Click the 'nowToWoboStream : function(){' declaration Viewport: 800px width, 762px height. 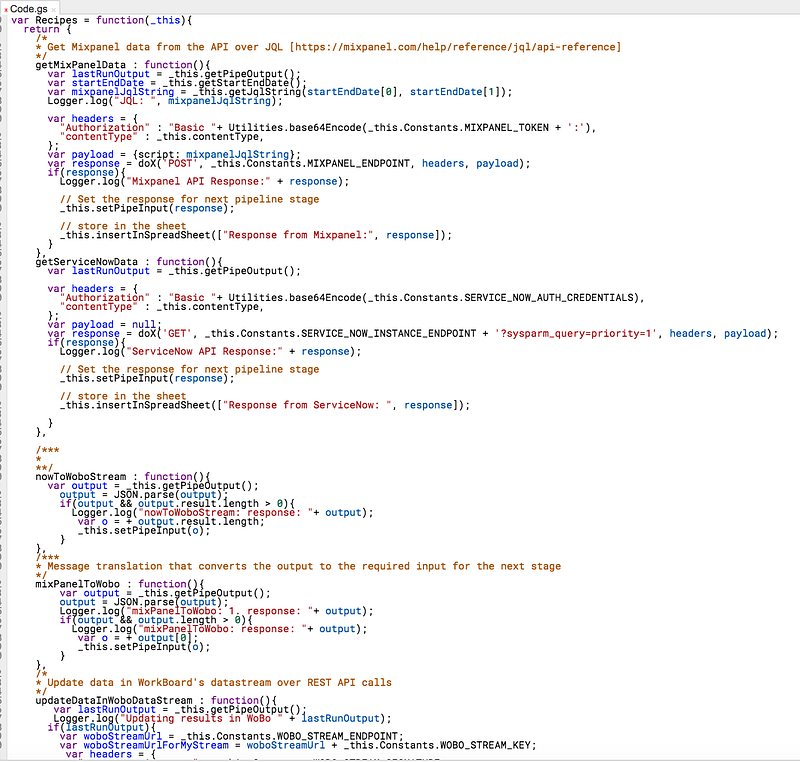122,476
